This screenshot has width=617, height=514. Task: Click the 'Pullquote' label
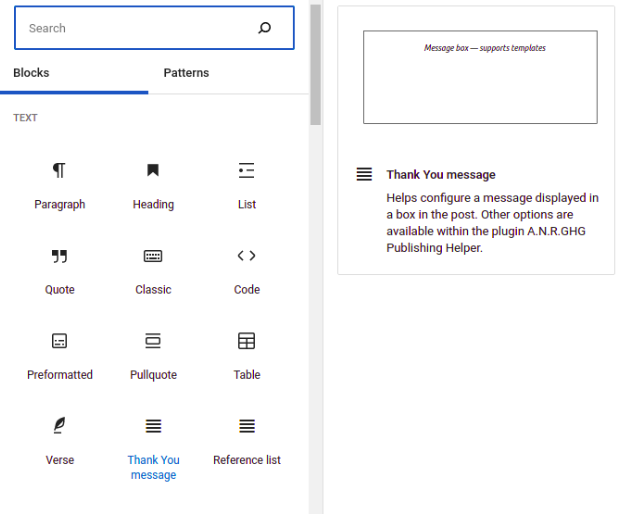point(153,375)
